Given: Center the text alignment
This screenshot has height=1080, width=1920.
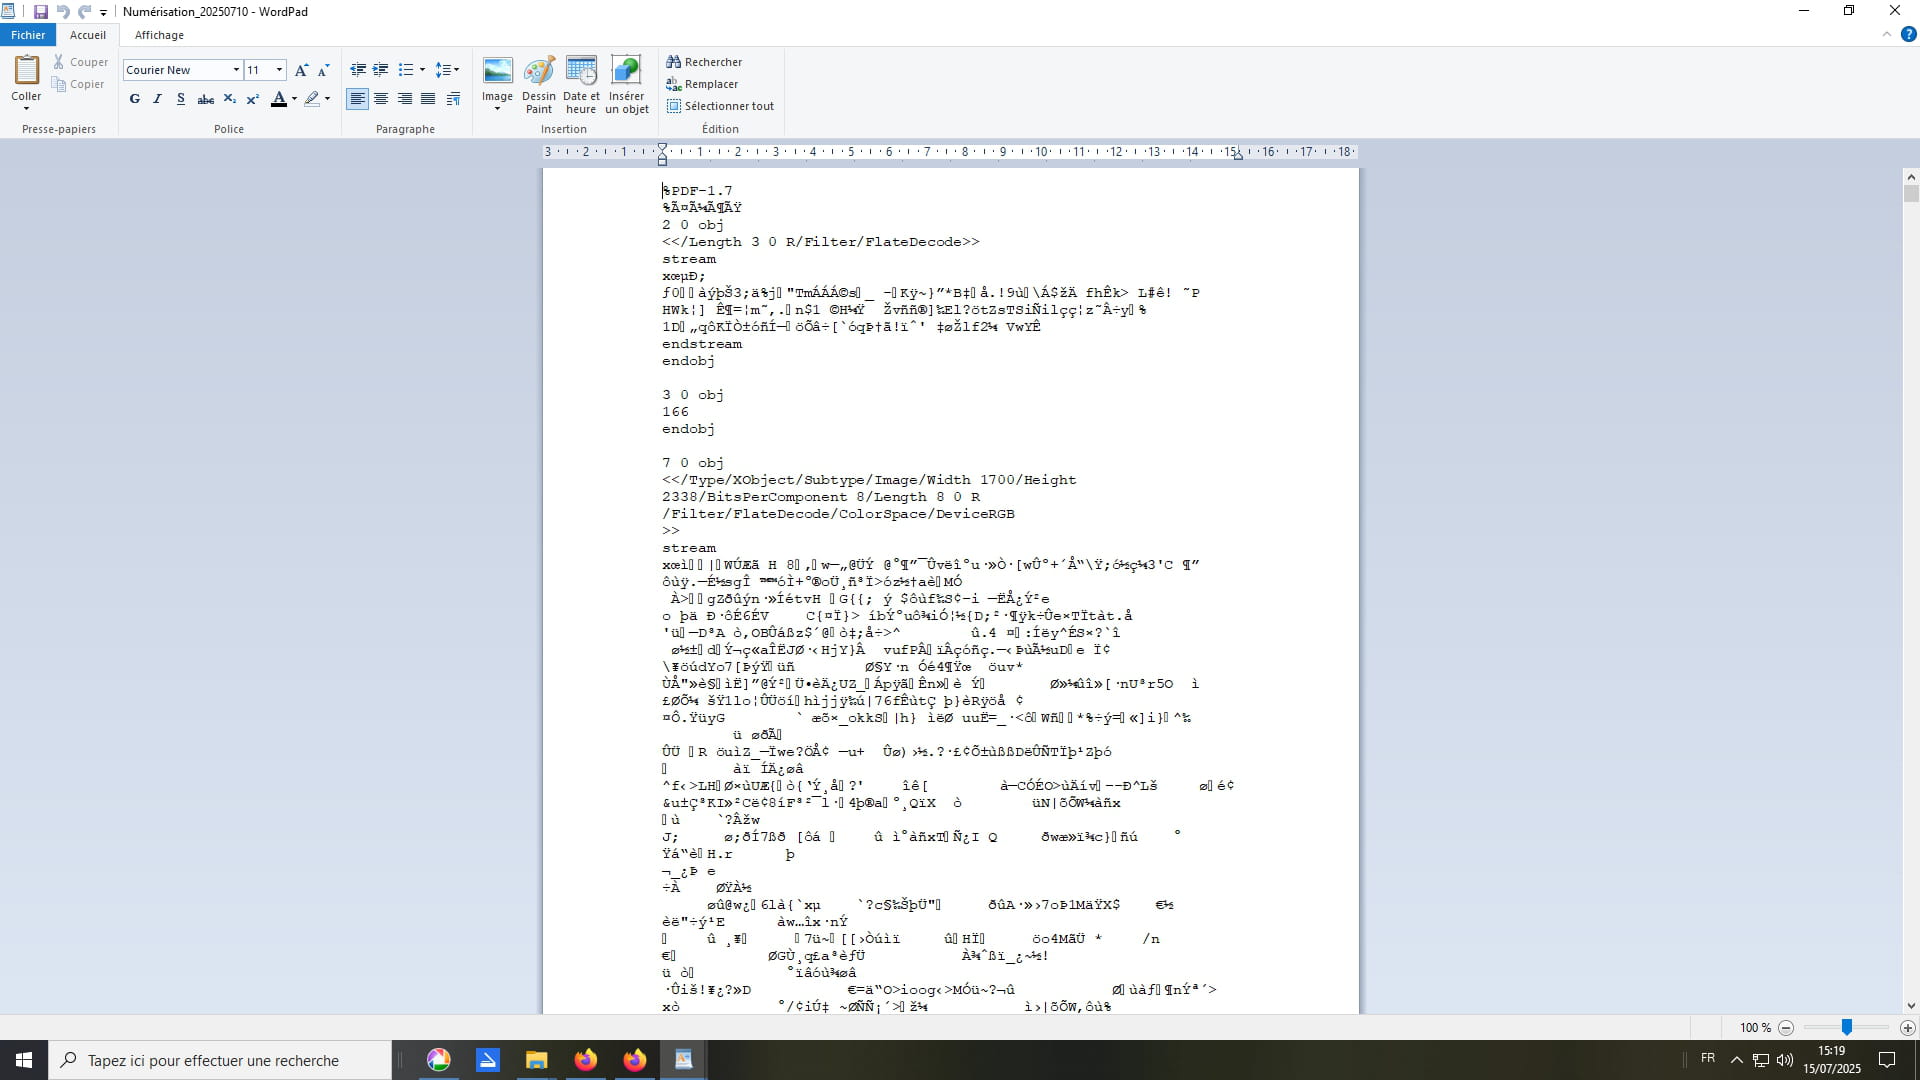Looking at the screenshot, I should (x=381, y=99).
